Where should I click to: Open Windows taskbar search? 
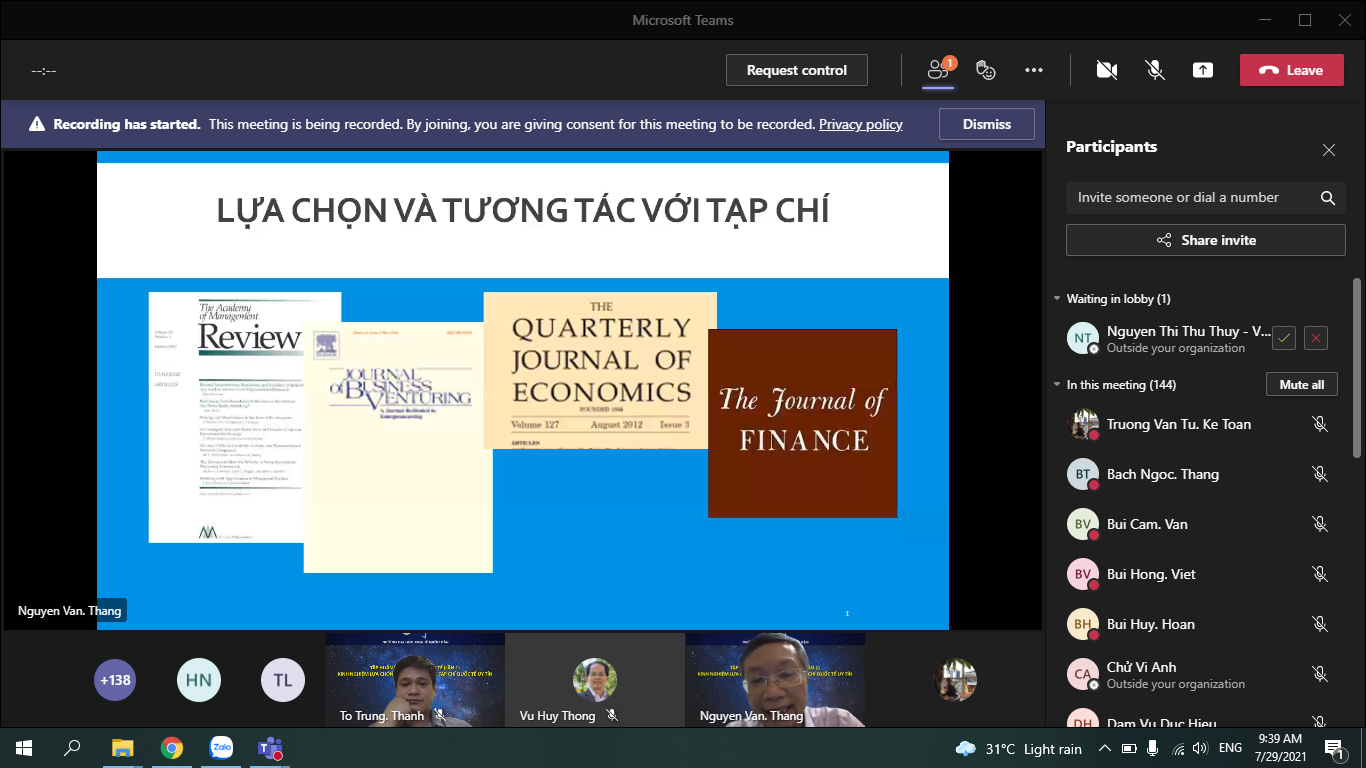(72, 748)
